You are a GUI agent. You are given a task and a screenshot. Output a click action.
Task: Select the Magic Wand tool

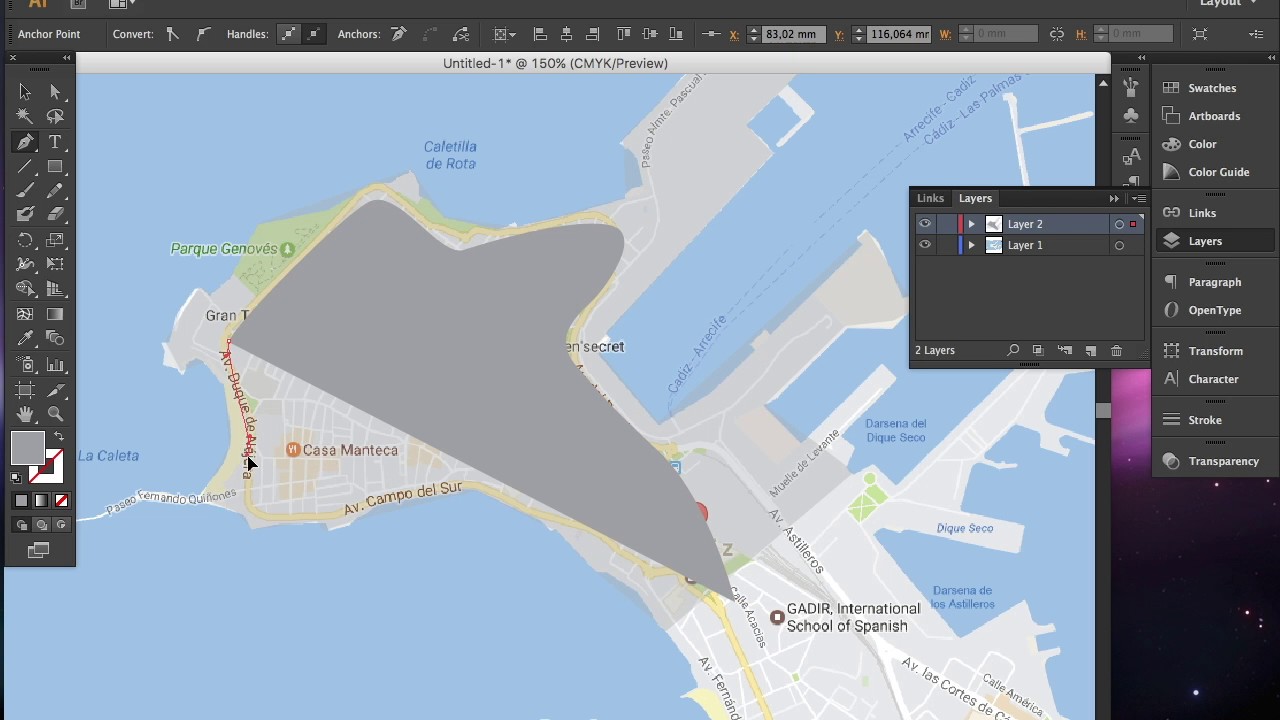(25, 117)
